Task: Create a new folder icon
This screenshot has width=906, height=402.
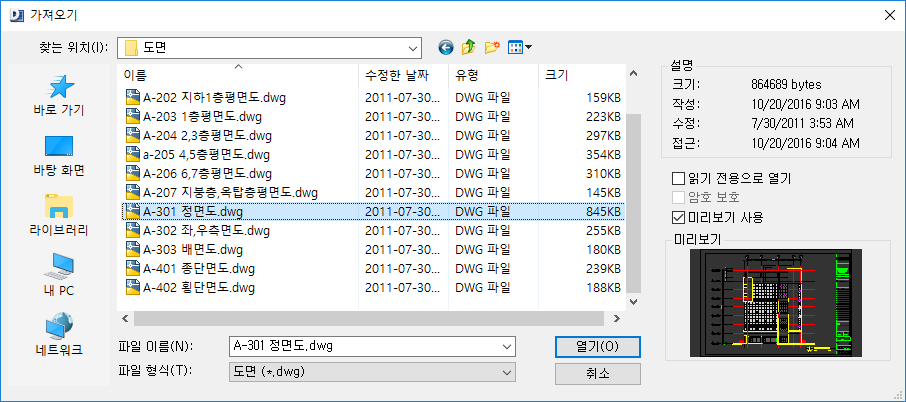Action: point(492,47)
